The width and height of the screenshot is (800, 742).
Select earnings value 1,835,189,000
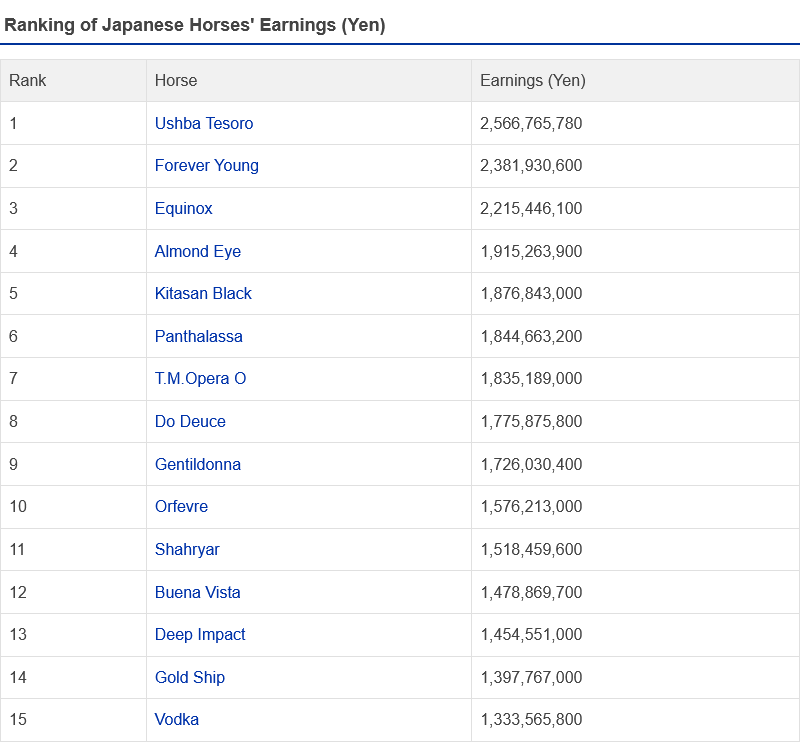click(x=531, y=379)
